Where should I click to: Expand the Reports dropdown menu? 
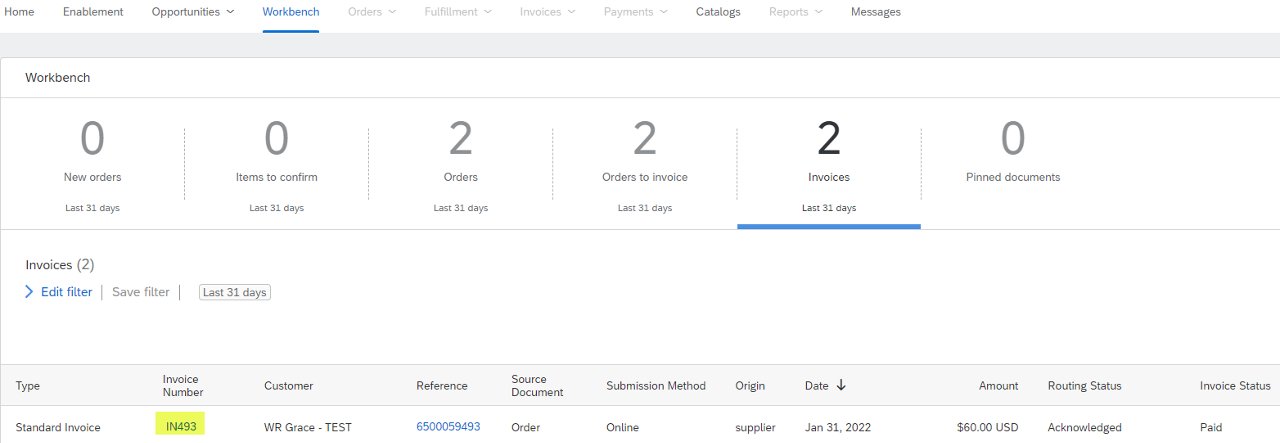(796, 12)
